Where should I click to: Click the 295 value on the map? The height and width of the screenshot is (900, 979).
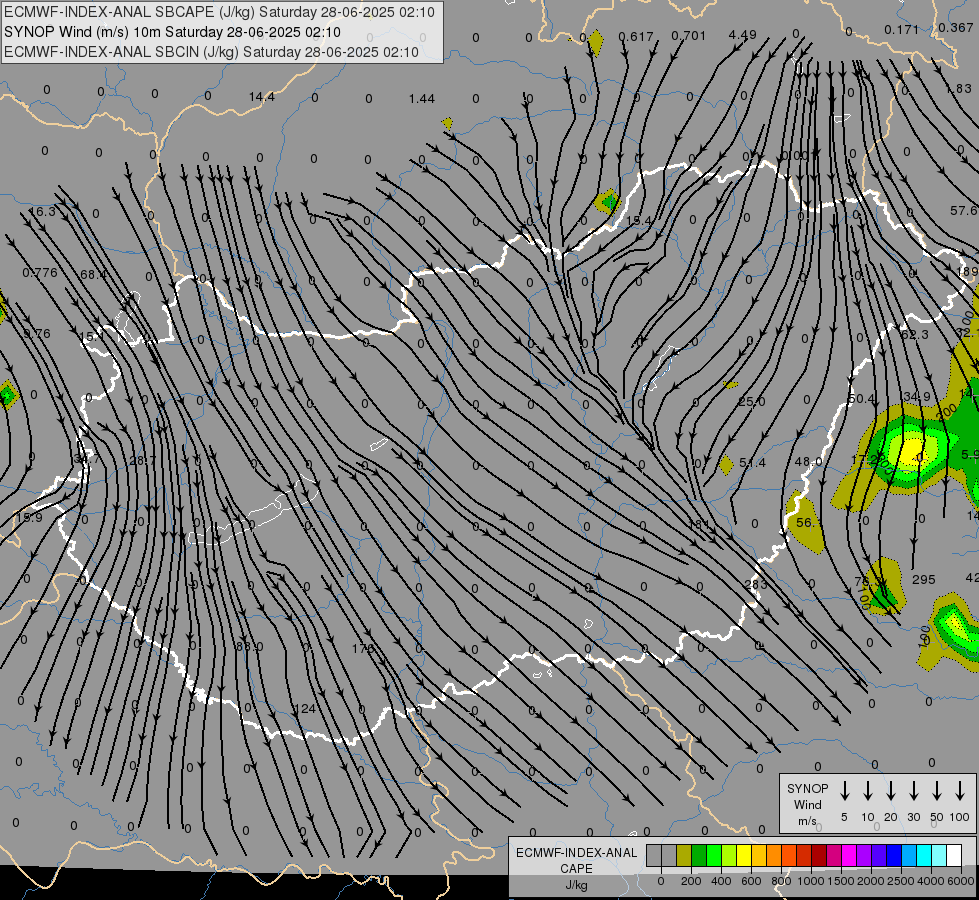923,580
